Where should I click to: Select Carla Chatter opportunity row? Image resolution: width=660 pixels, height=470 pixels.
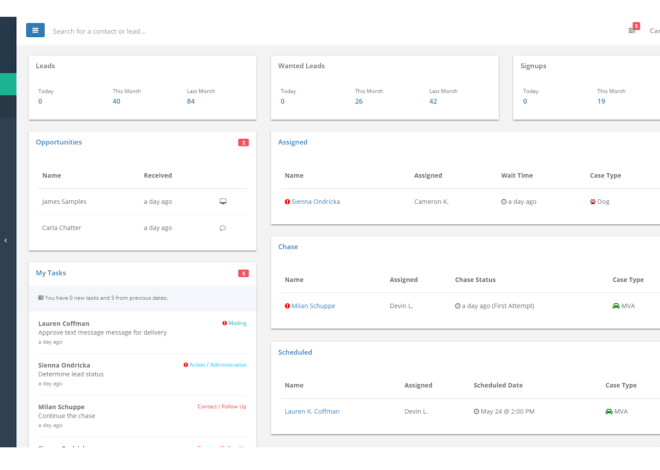(x=142, y=228)
